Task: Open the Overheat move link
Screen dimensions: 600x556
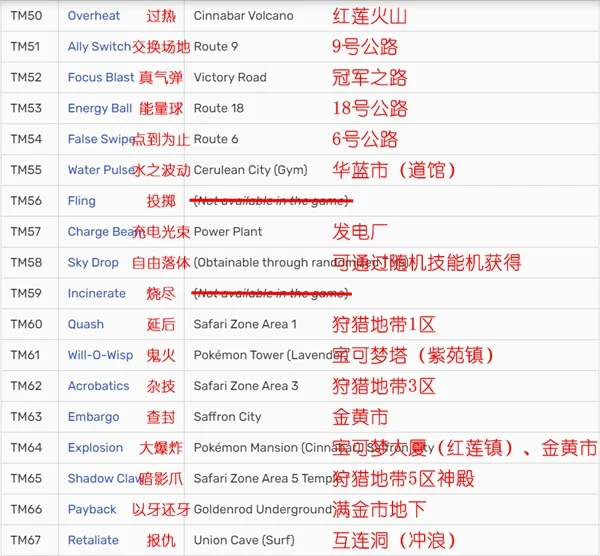Action: (94, 16)
